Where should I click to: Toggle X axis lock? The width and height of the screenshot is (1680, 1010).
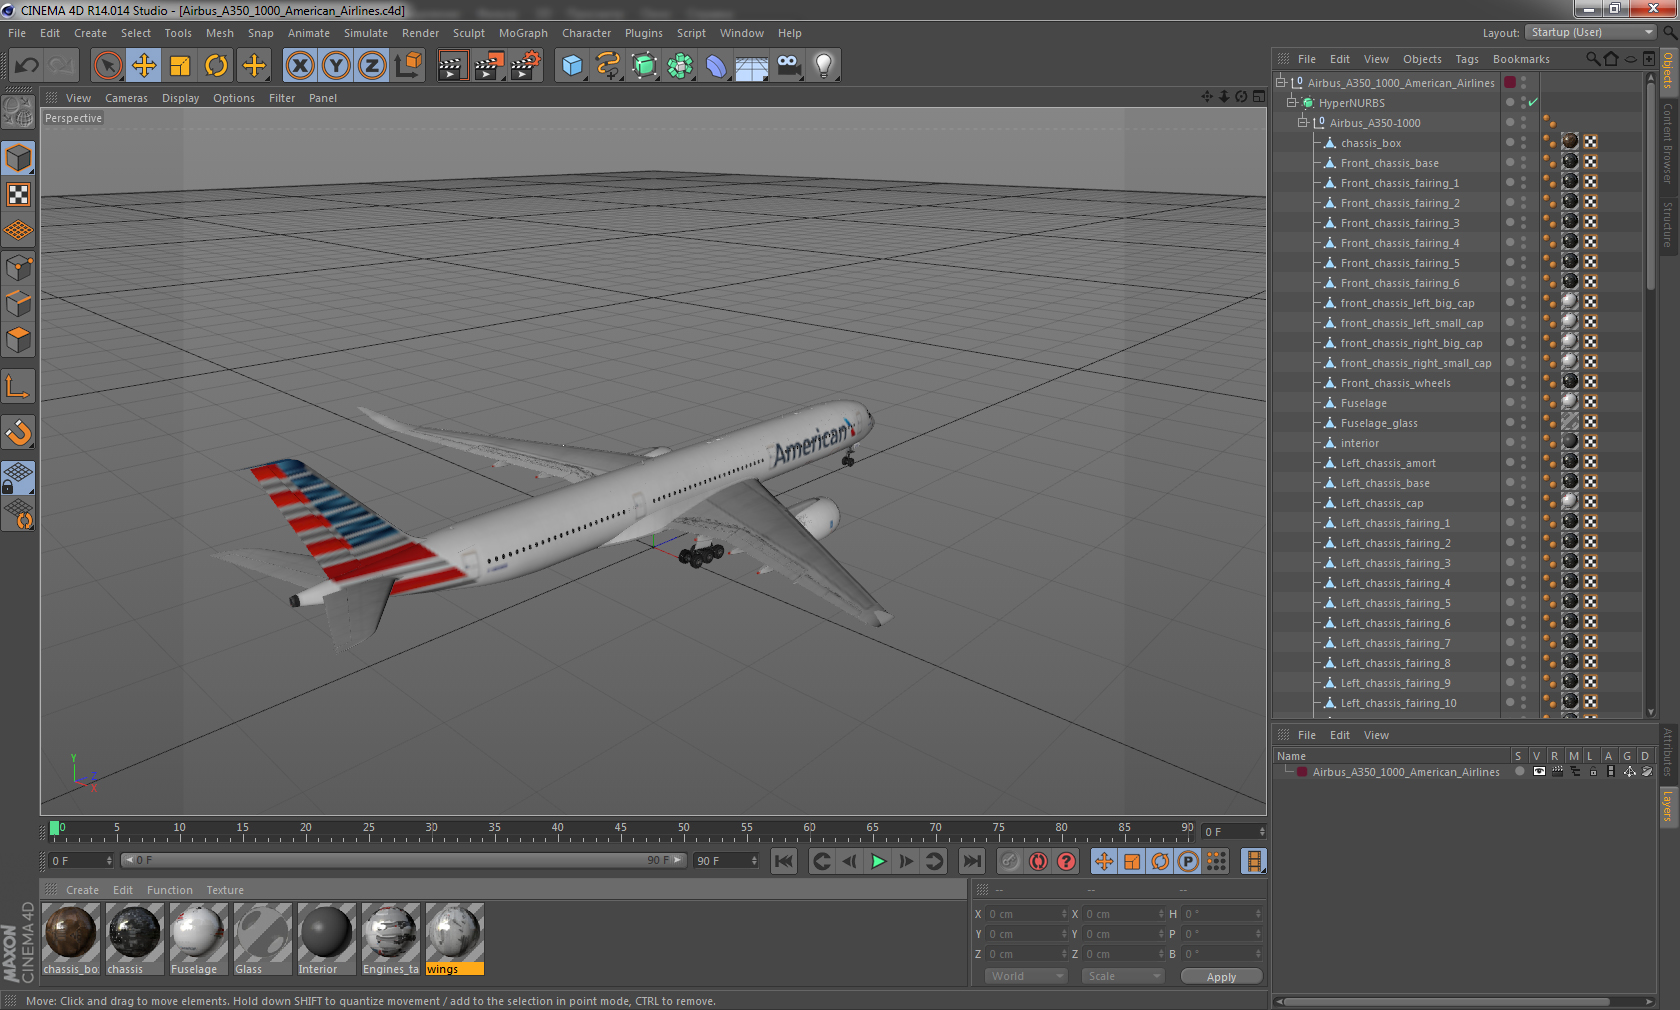pos(299,66)
